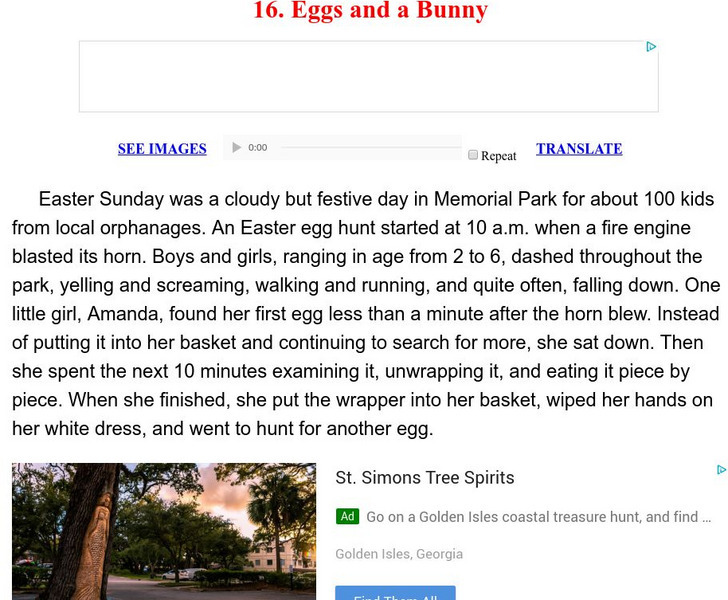Open the TRANSLATE link

579,149
